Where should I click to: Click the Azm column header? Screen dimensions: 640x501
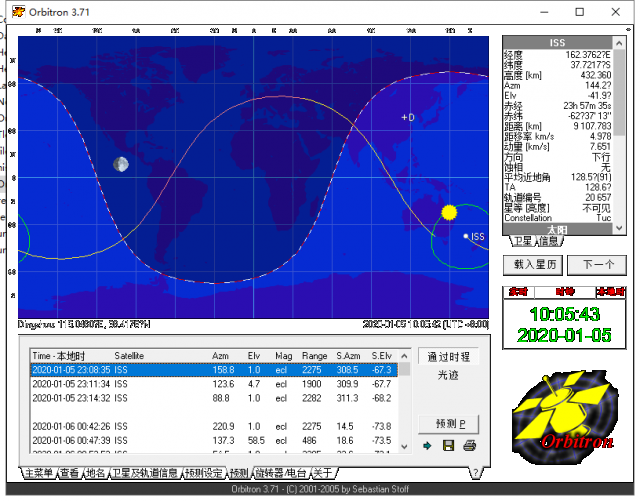220,356
